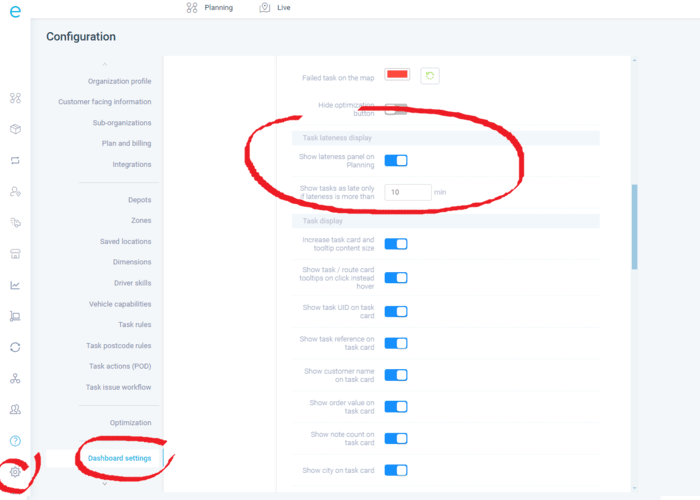700x500 pixels.
Task: Go to Task actions (POD)
Action: click(x=120, y=366)
